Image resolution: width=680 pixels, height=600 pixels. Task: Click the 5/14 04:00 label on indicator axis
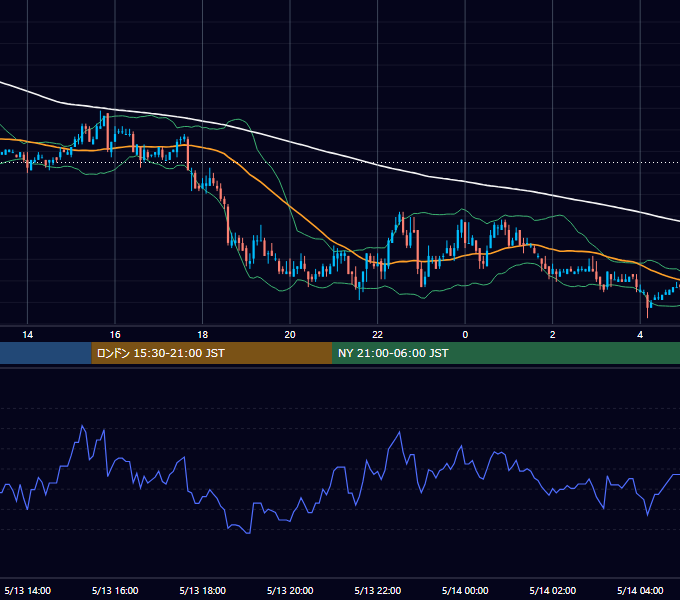640,590
